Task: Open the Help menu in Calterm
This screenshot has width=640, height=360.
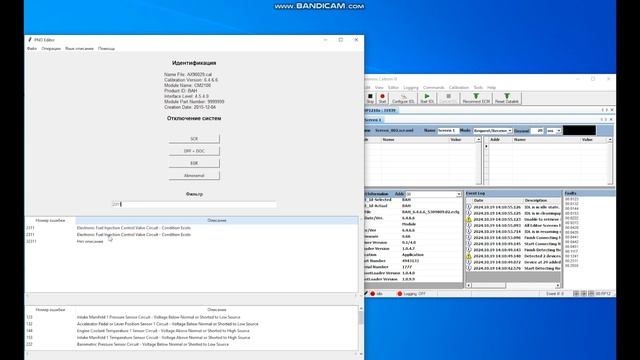Action: pyautogui.click(x=491, y=87)
